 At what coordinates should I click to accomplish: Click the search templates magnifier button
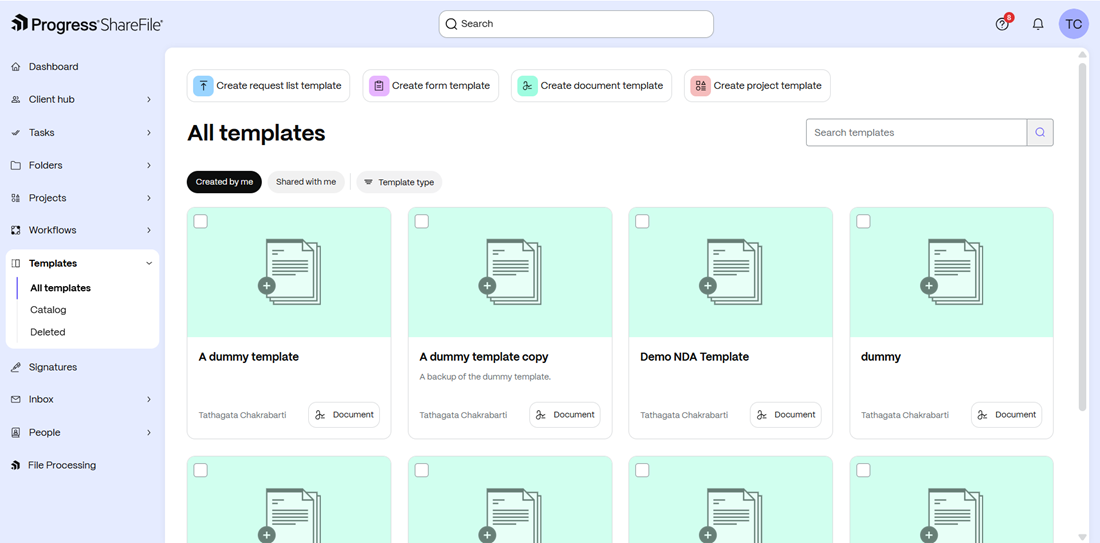[x=1040, y=133]
